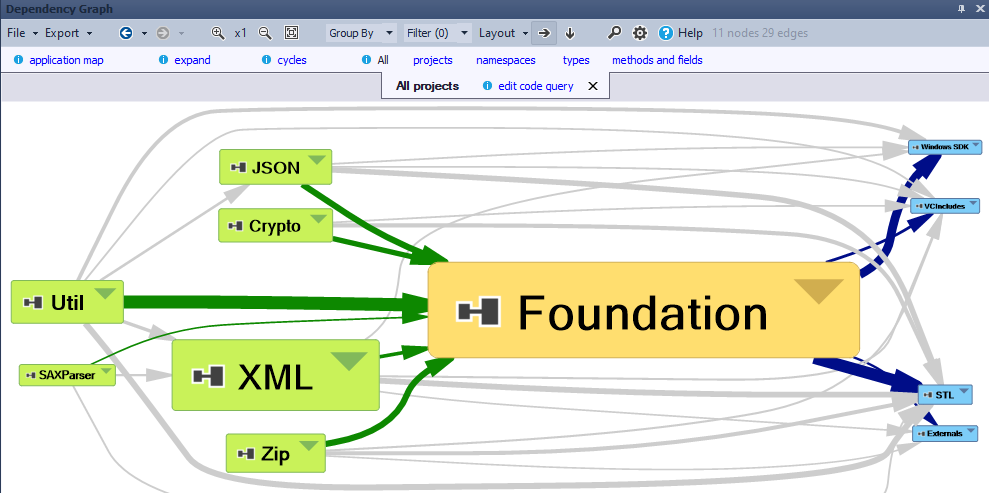
Task: Select the All projects tab
Action: point(427,86)
